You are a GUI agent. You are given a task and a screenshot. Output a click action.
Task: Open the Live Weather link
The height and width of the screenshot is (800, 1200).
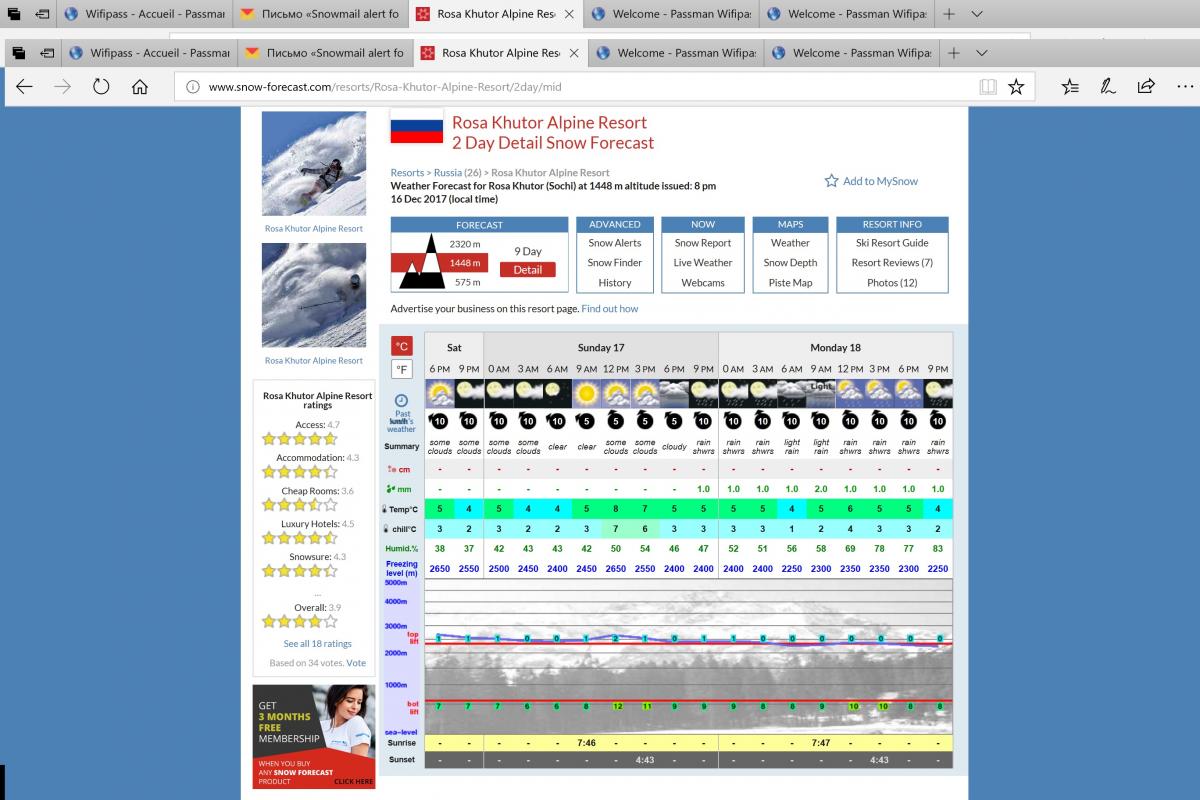[x=703, y=263]
